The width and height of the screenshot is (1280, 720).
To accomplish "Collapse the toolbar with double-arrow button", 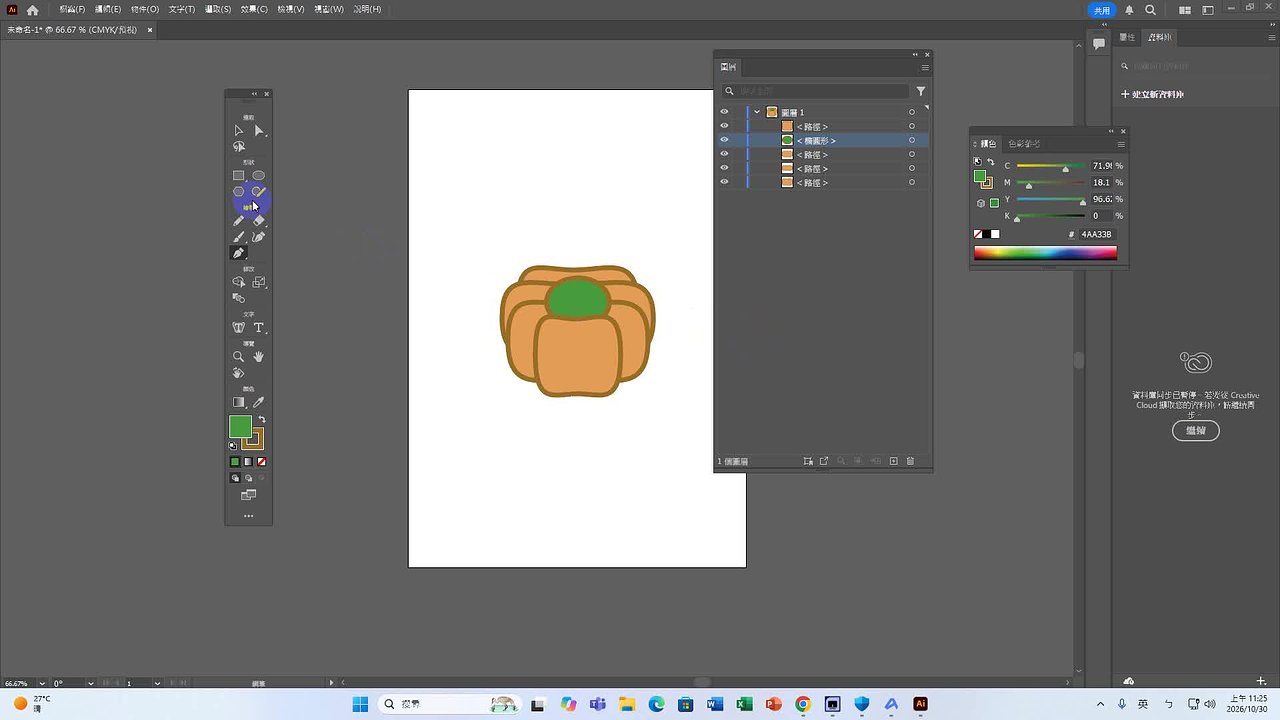I will tap(254, 94).
